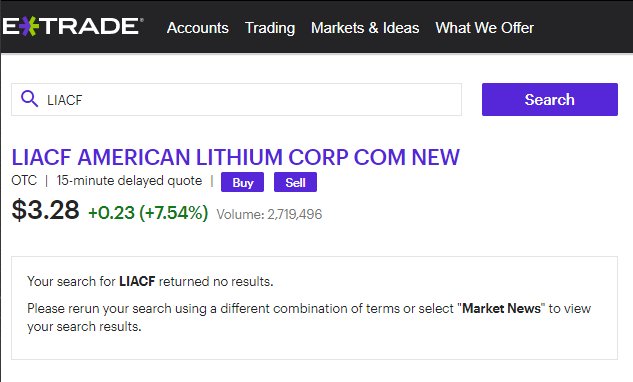633x382 pixels.
Task: Click the $3.28 stock price
Action: (x=46, y=210)
